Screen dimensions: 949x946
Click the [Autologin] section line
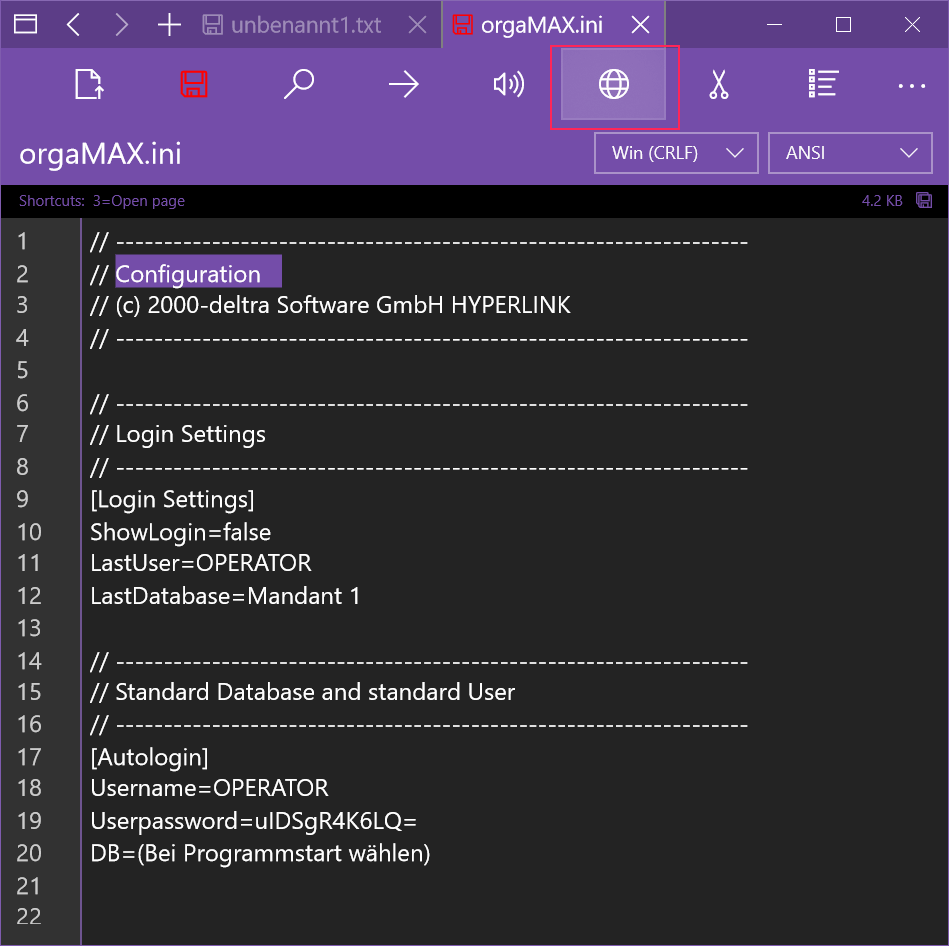click(x=149, y=757)
